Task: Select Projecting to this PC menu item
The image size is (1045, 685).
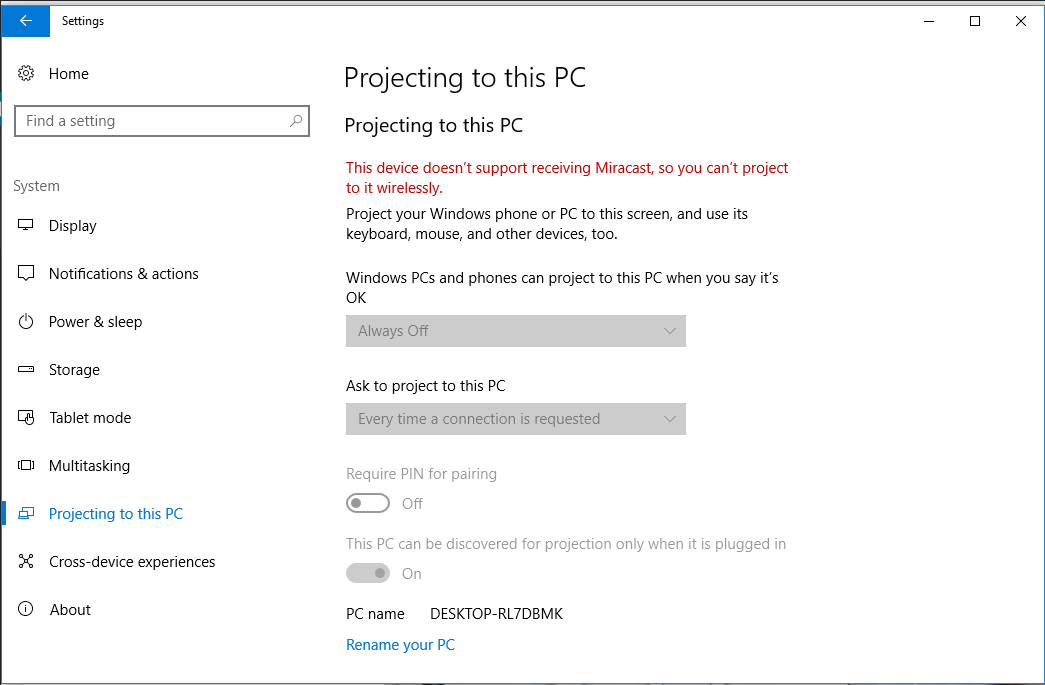Action: pyautogui.click(x=116, y=514)
